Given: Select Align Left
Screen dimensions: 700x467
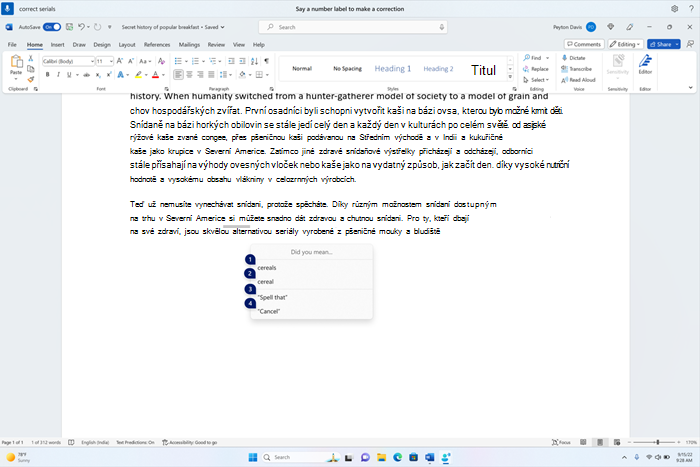Looking at the screenshot, I should [x=178, y=75].
